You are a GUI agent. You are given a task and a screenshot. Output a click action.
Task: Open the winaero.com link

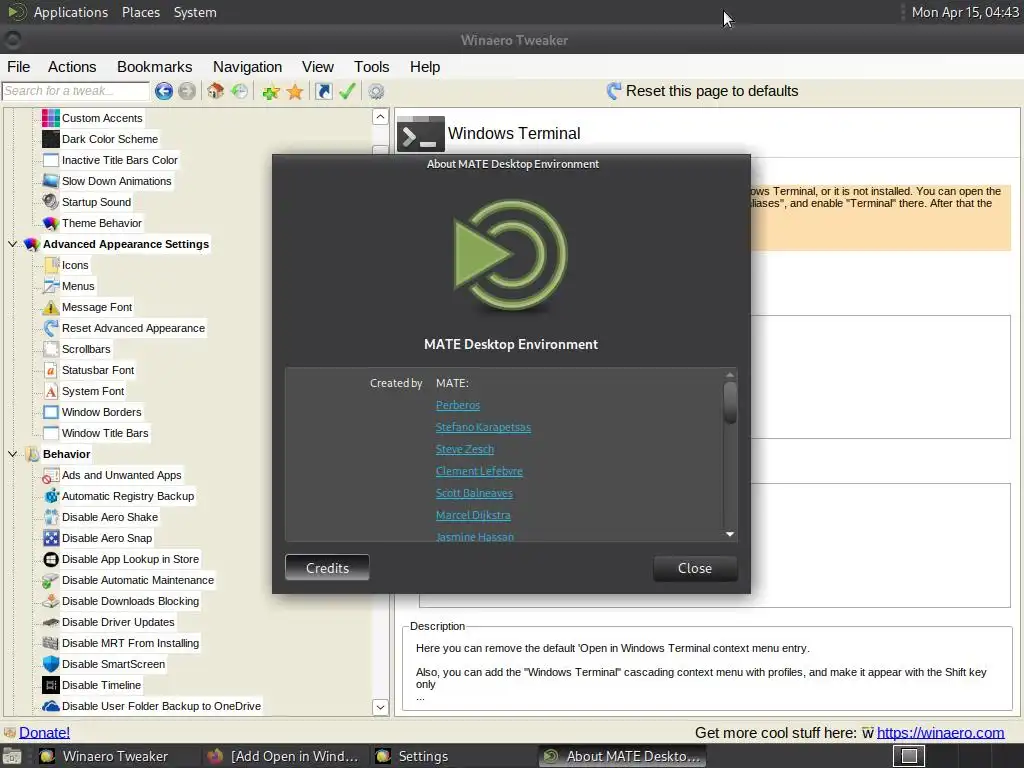tap(940, 733)
